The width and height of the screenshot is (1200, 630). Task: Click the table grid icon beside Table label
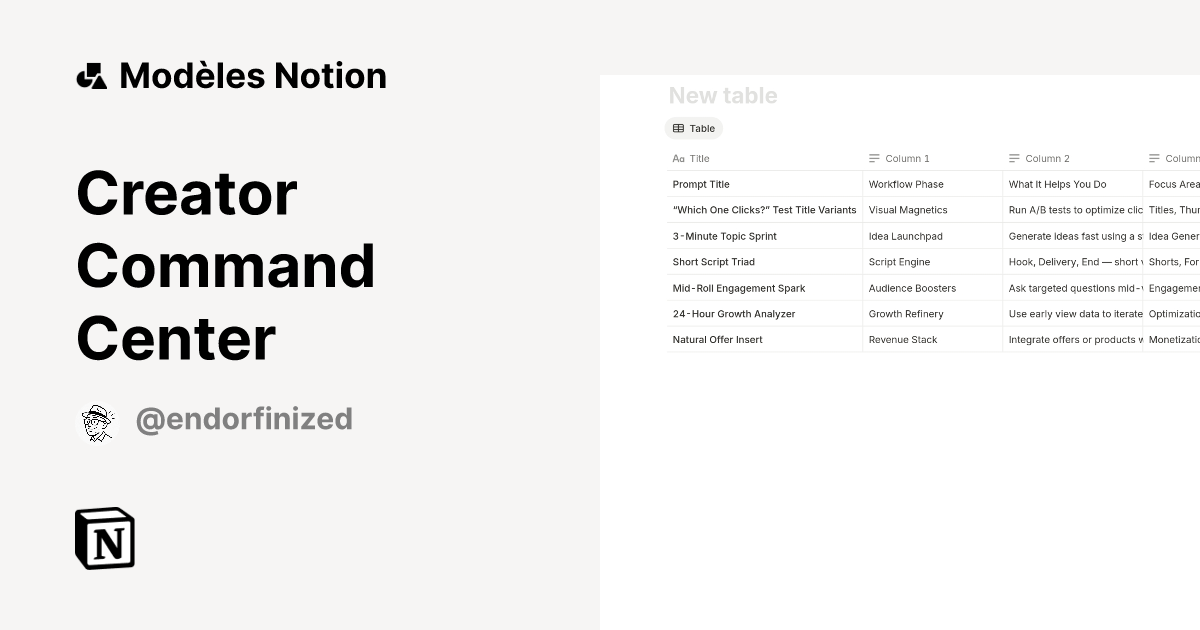tap(678, 128)
